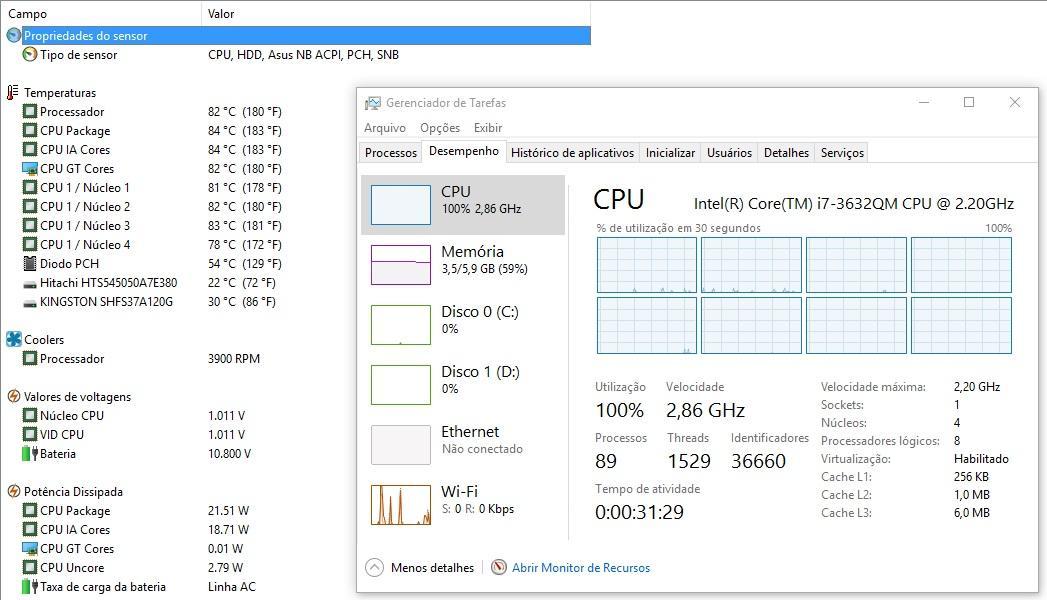Click the Menos detalhes button label
Image resolution: width=1047 pixels, height=600 pixels.
(x=433, y=567)
